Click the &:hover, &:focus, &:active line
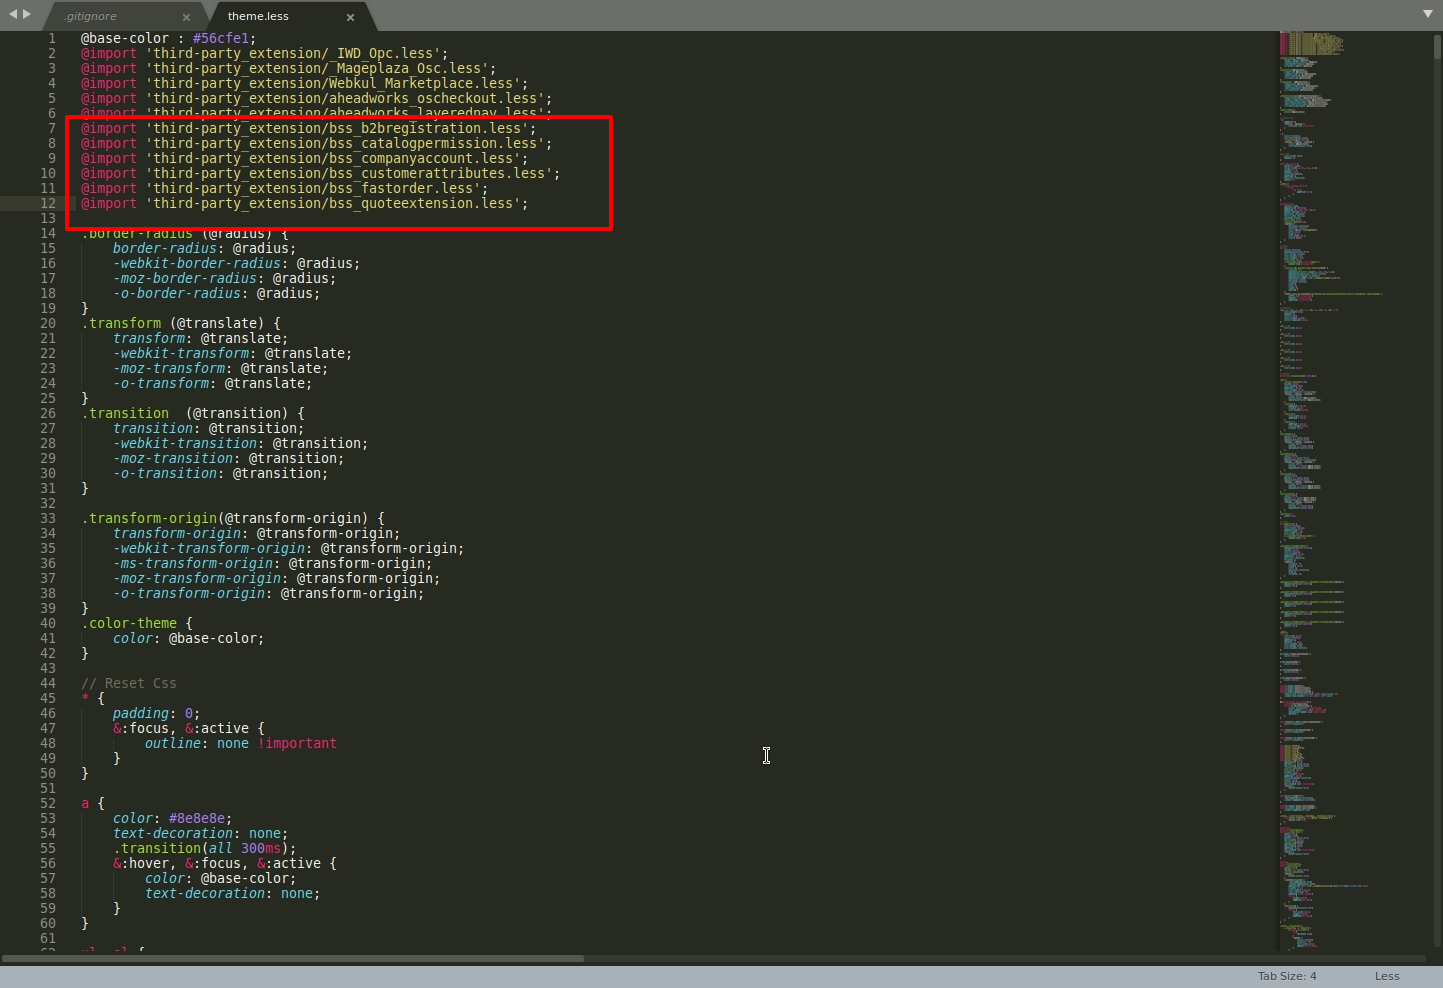This screenshot has height=988, width=1443. point(224,863)
